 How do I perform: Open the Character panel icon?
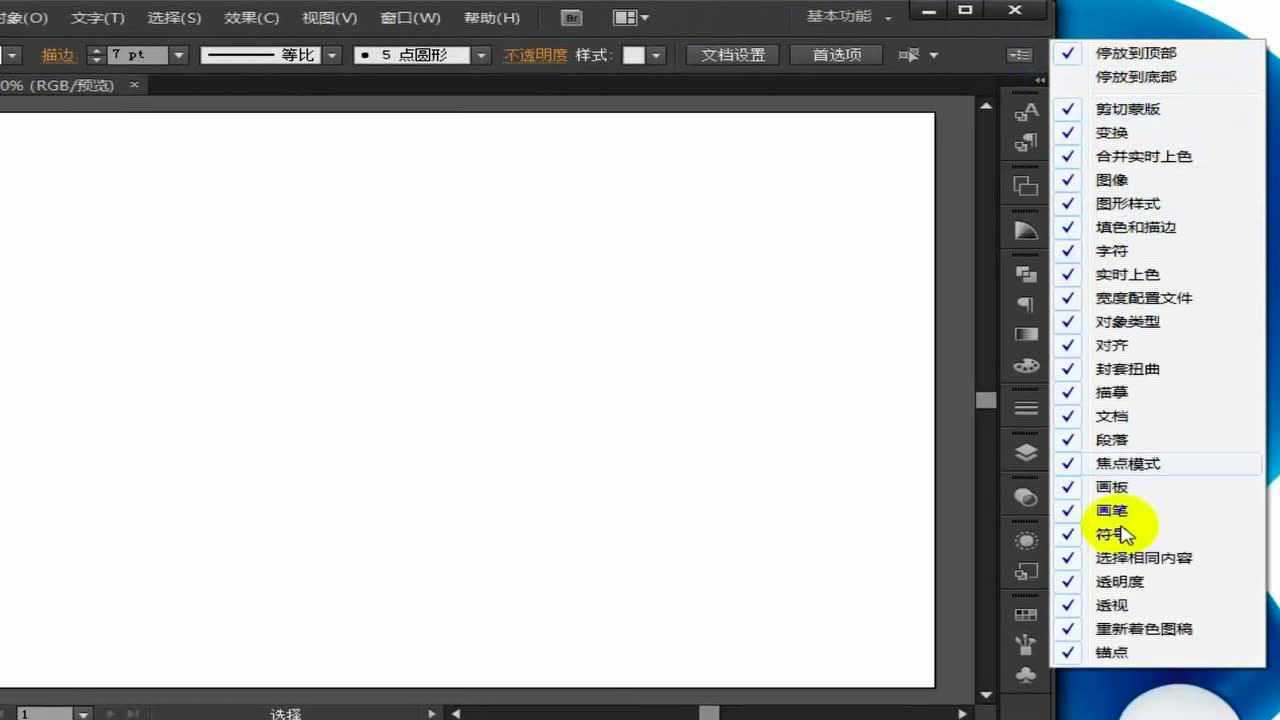[x=1026, y=111]
